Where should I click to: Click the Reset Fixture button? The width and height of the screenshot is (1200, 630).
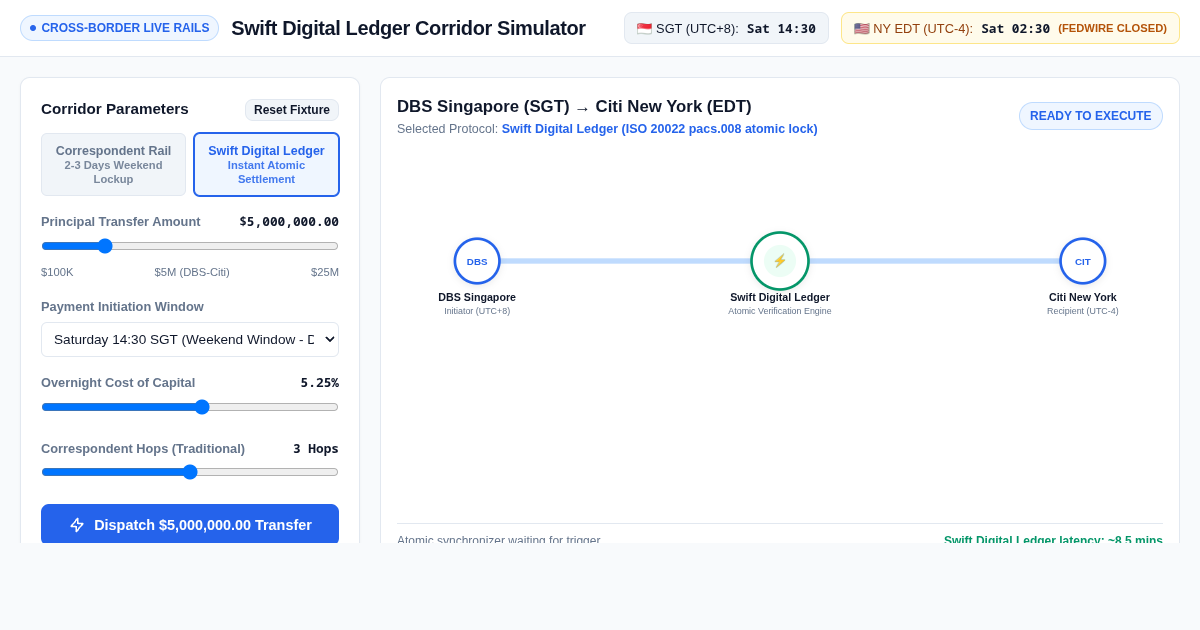click(x=292, y=110)
